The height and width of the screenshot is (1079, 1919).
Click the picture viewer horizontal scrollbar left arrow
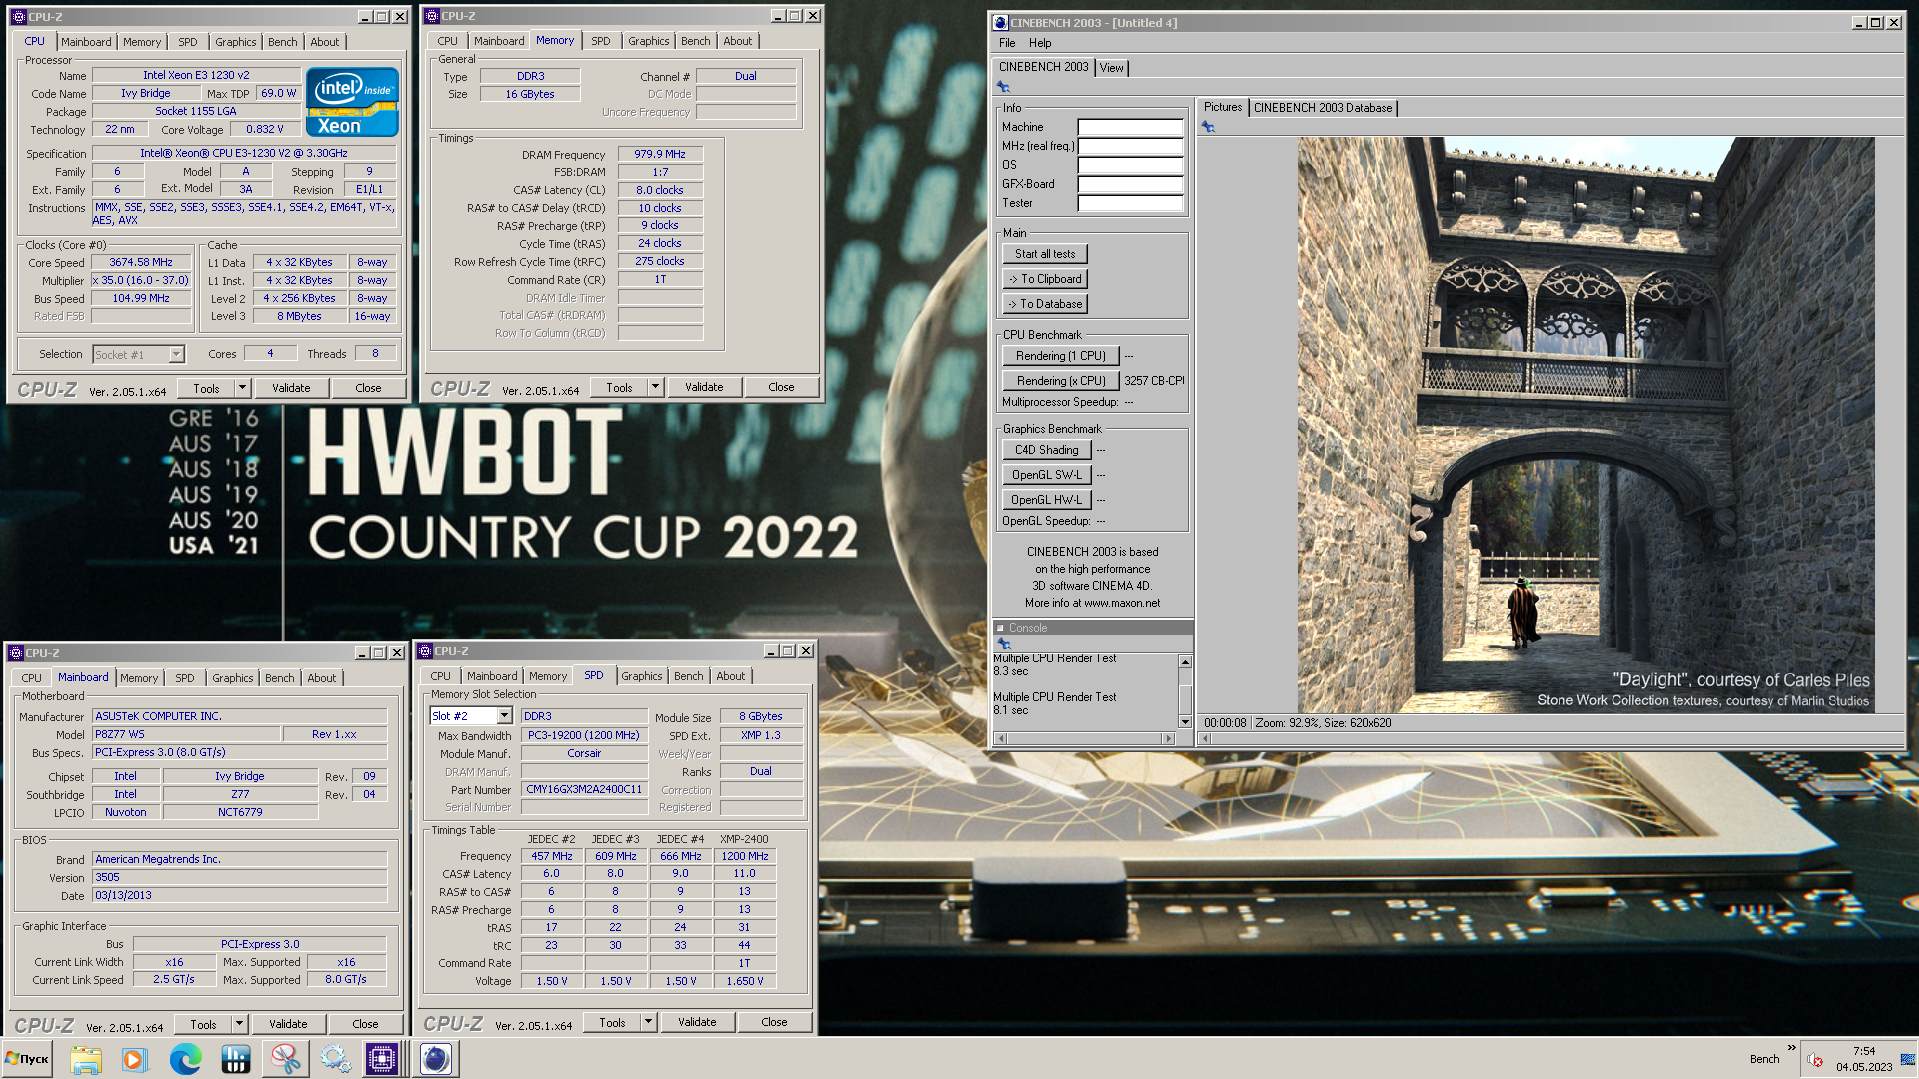1206,739
